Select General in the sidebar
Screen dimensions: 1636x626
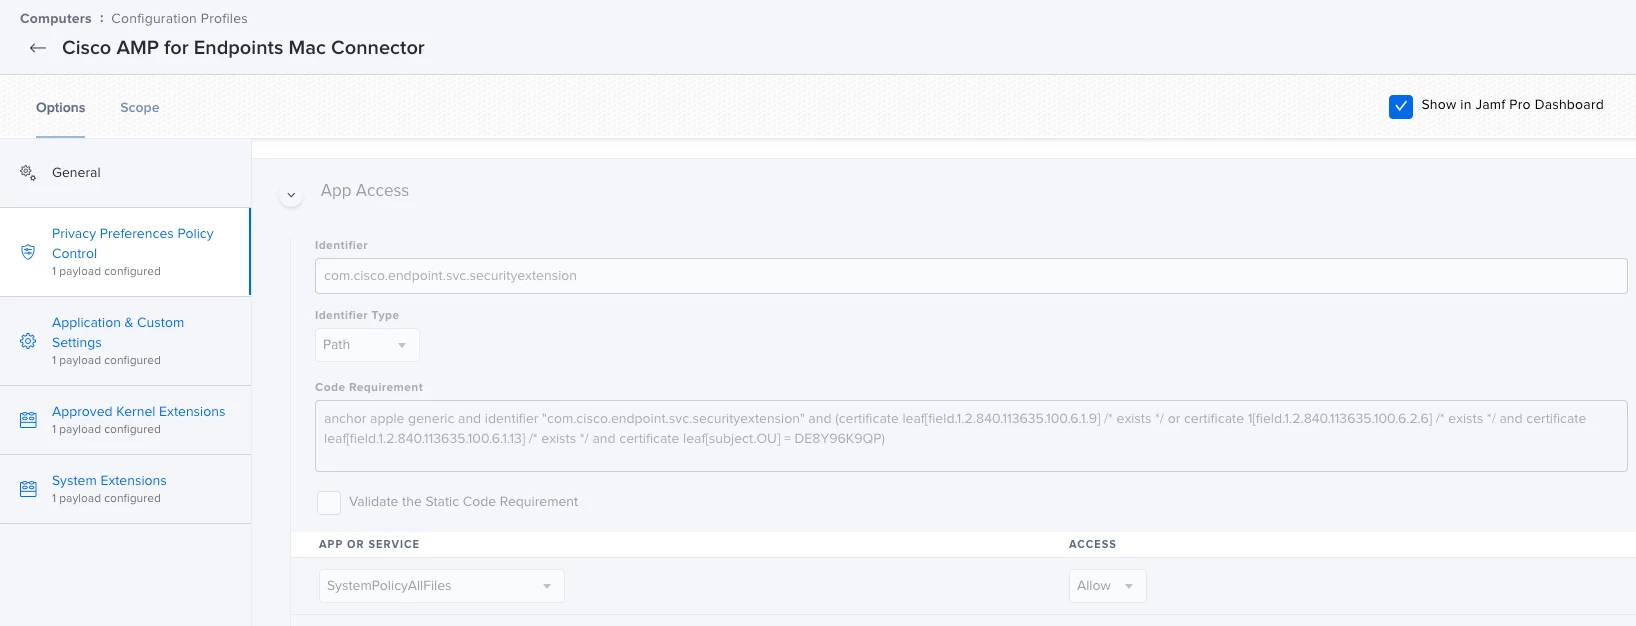click(x=125, y=173)
